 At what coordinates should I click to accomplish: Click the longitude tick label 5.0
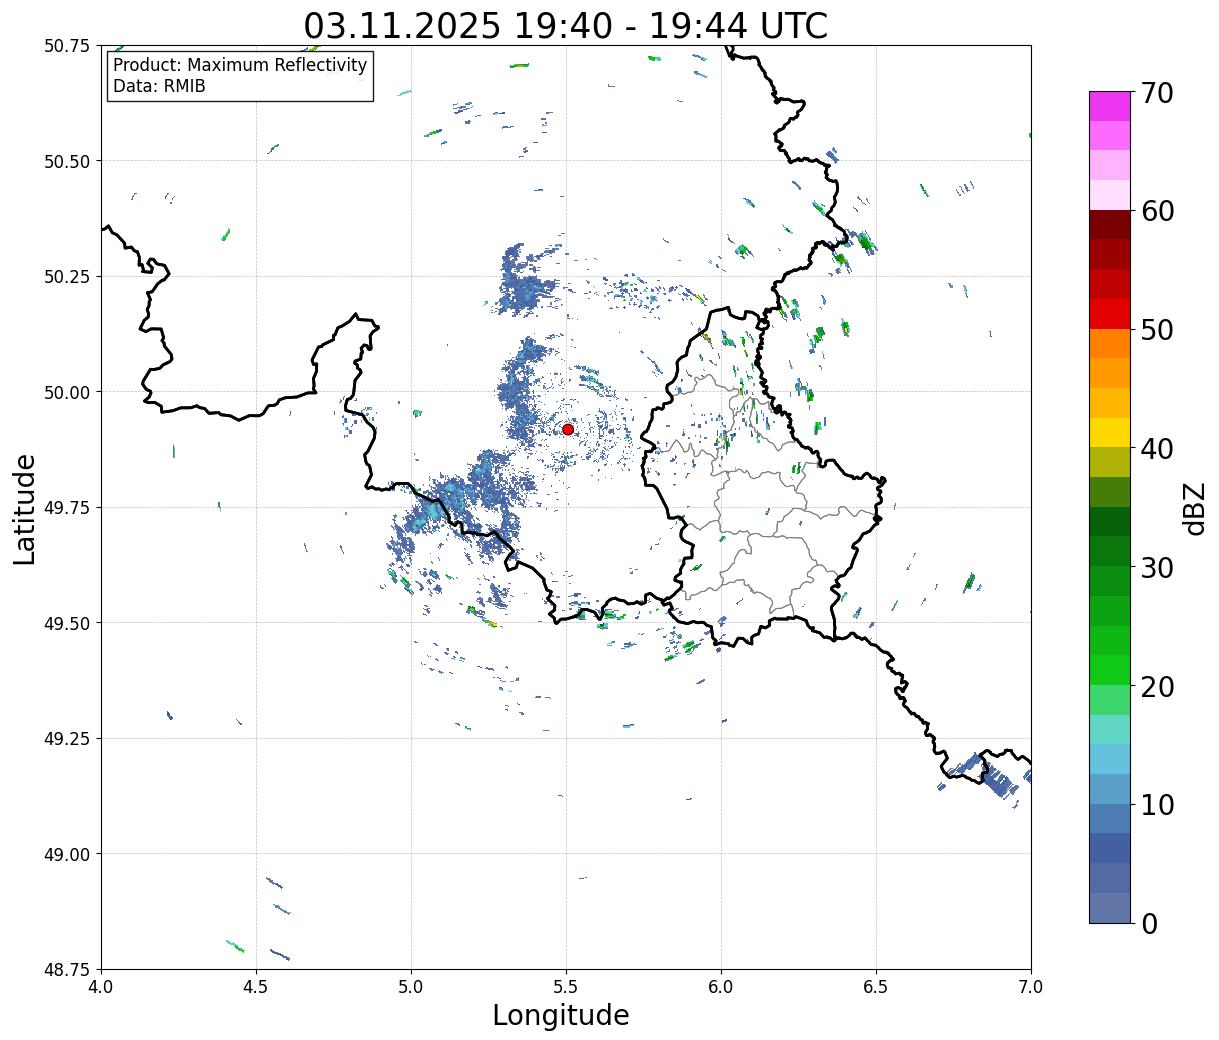coord(411,987)
